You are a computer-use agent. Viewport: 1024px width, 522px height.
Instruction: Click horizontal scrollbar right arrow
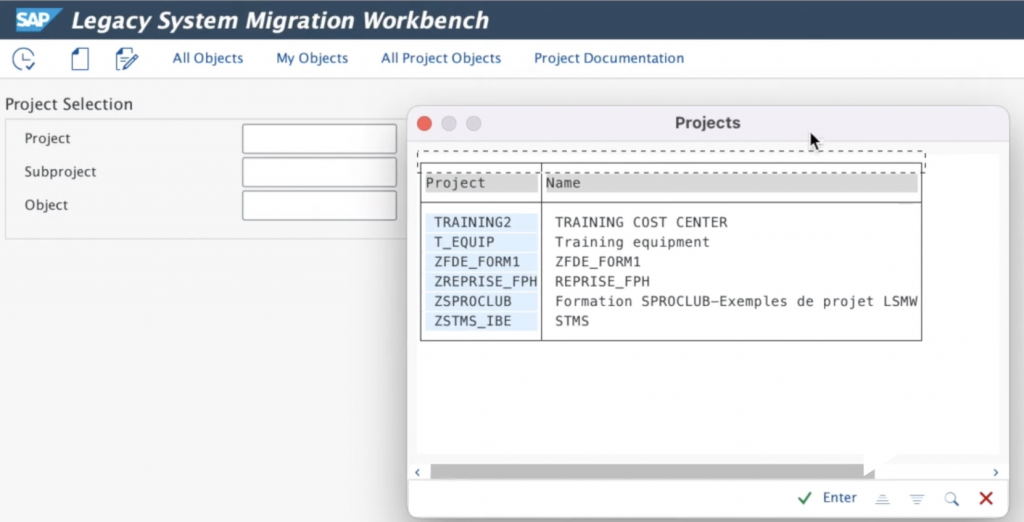coord(995,472)
